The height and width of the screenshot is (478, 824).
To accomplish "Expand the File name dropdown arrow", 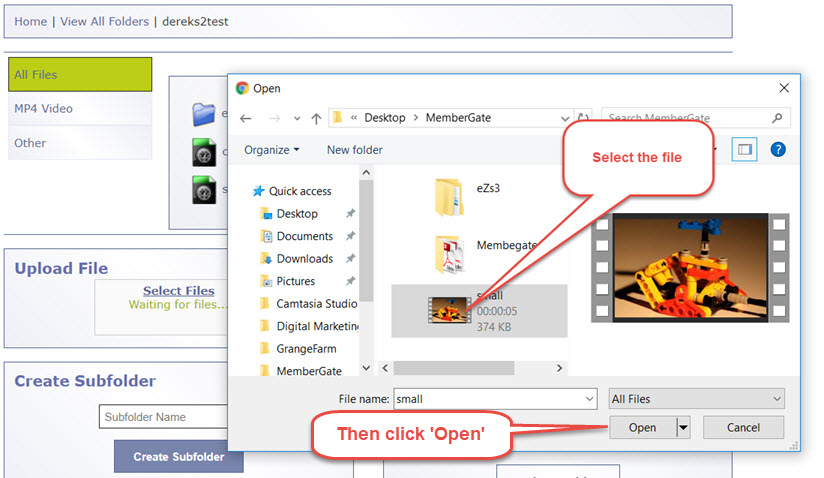I will tap(590, 399).
